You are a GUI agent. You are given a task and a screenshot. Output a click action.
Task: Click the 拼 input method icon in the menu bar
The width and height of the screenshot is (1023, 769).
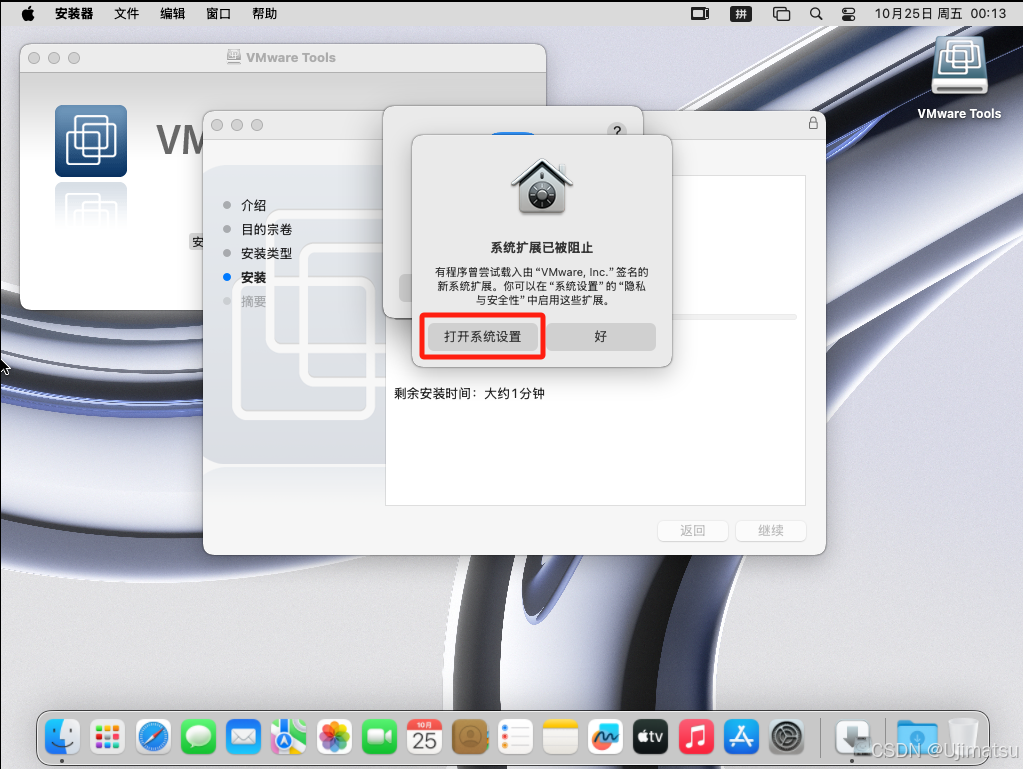click(741, 14)
